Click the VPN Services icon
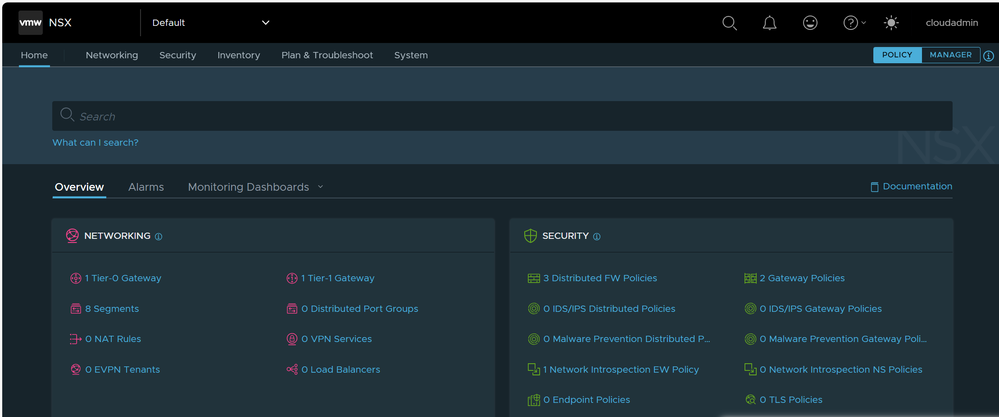Screen dimensions: 999x417 [292, 339]
